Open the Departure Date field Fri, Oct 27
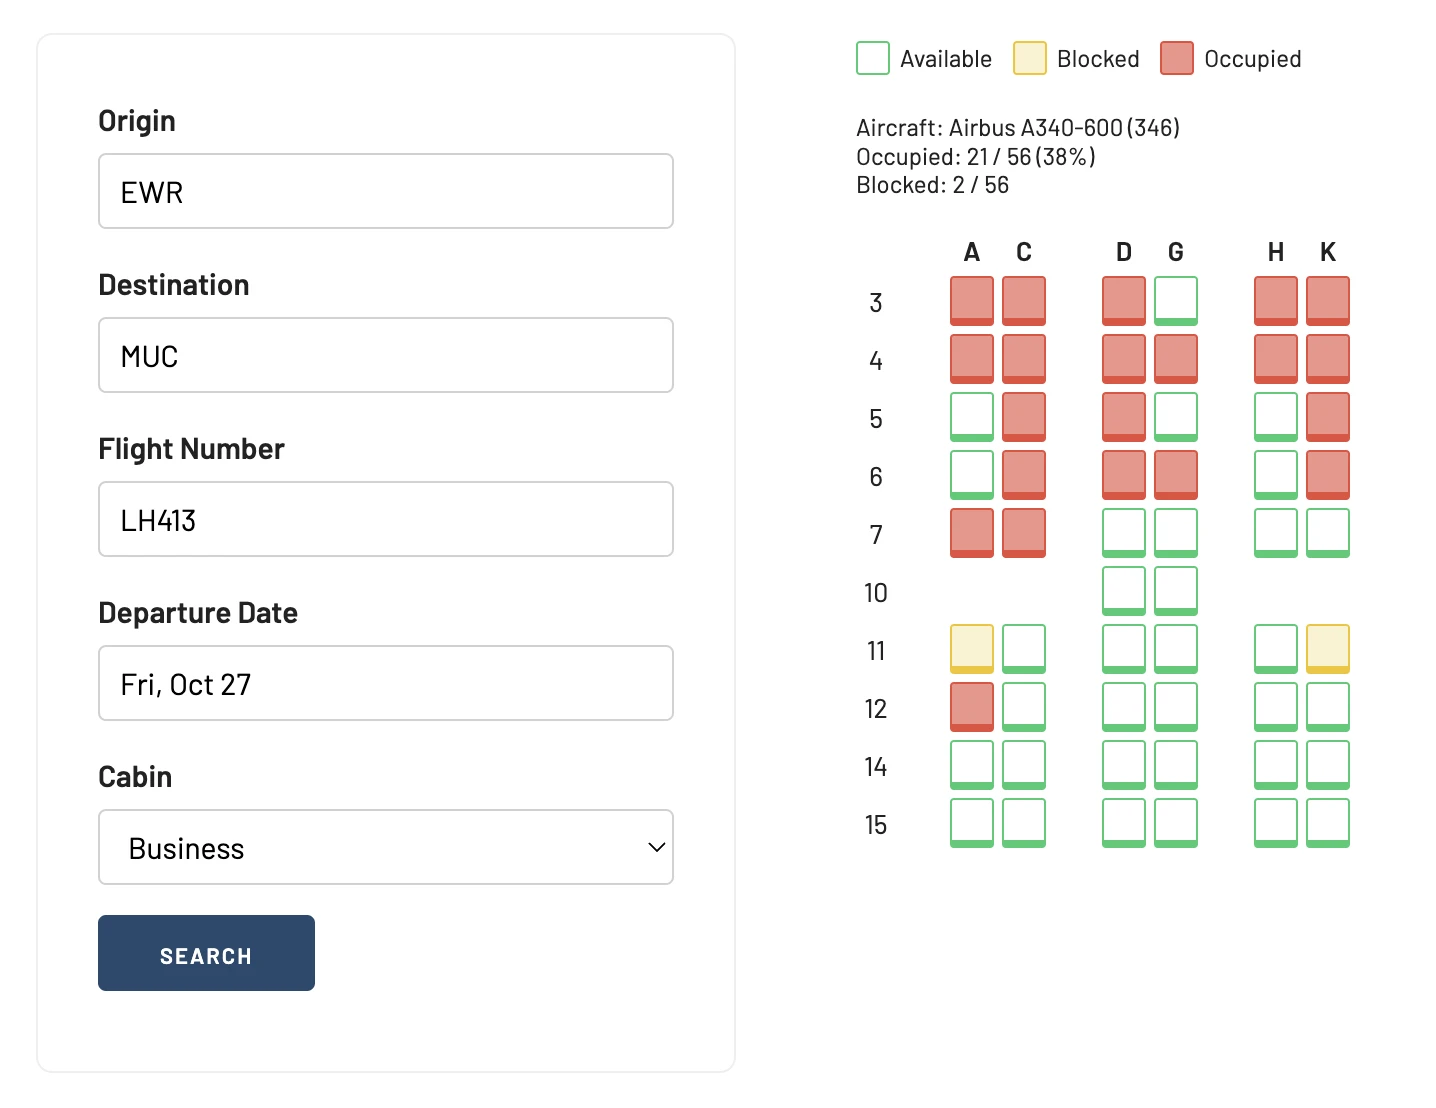Screen dimensions: 1436x1108 386,683
